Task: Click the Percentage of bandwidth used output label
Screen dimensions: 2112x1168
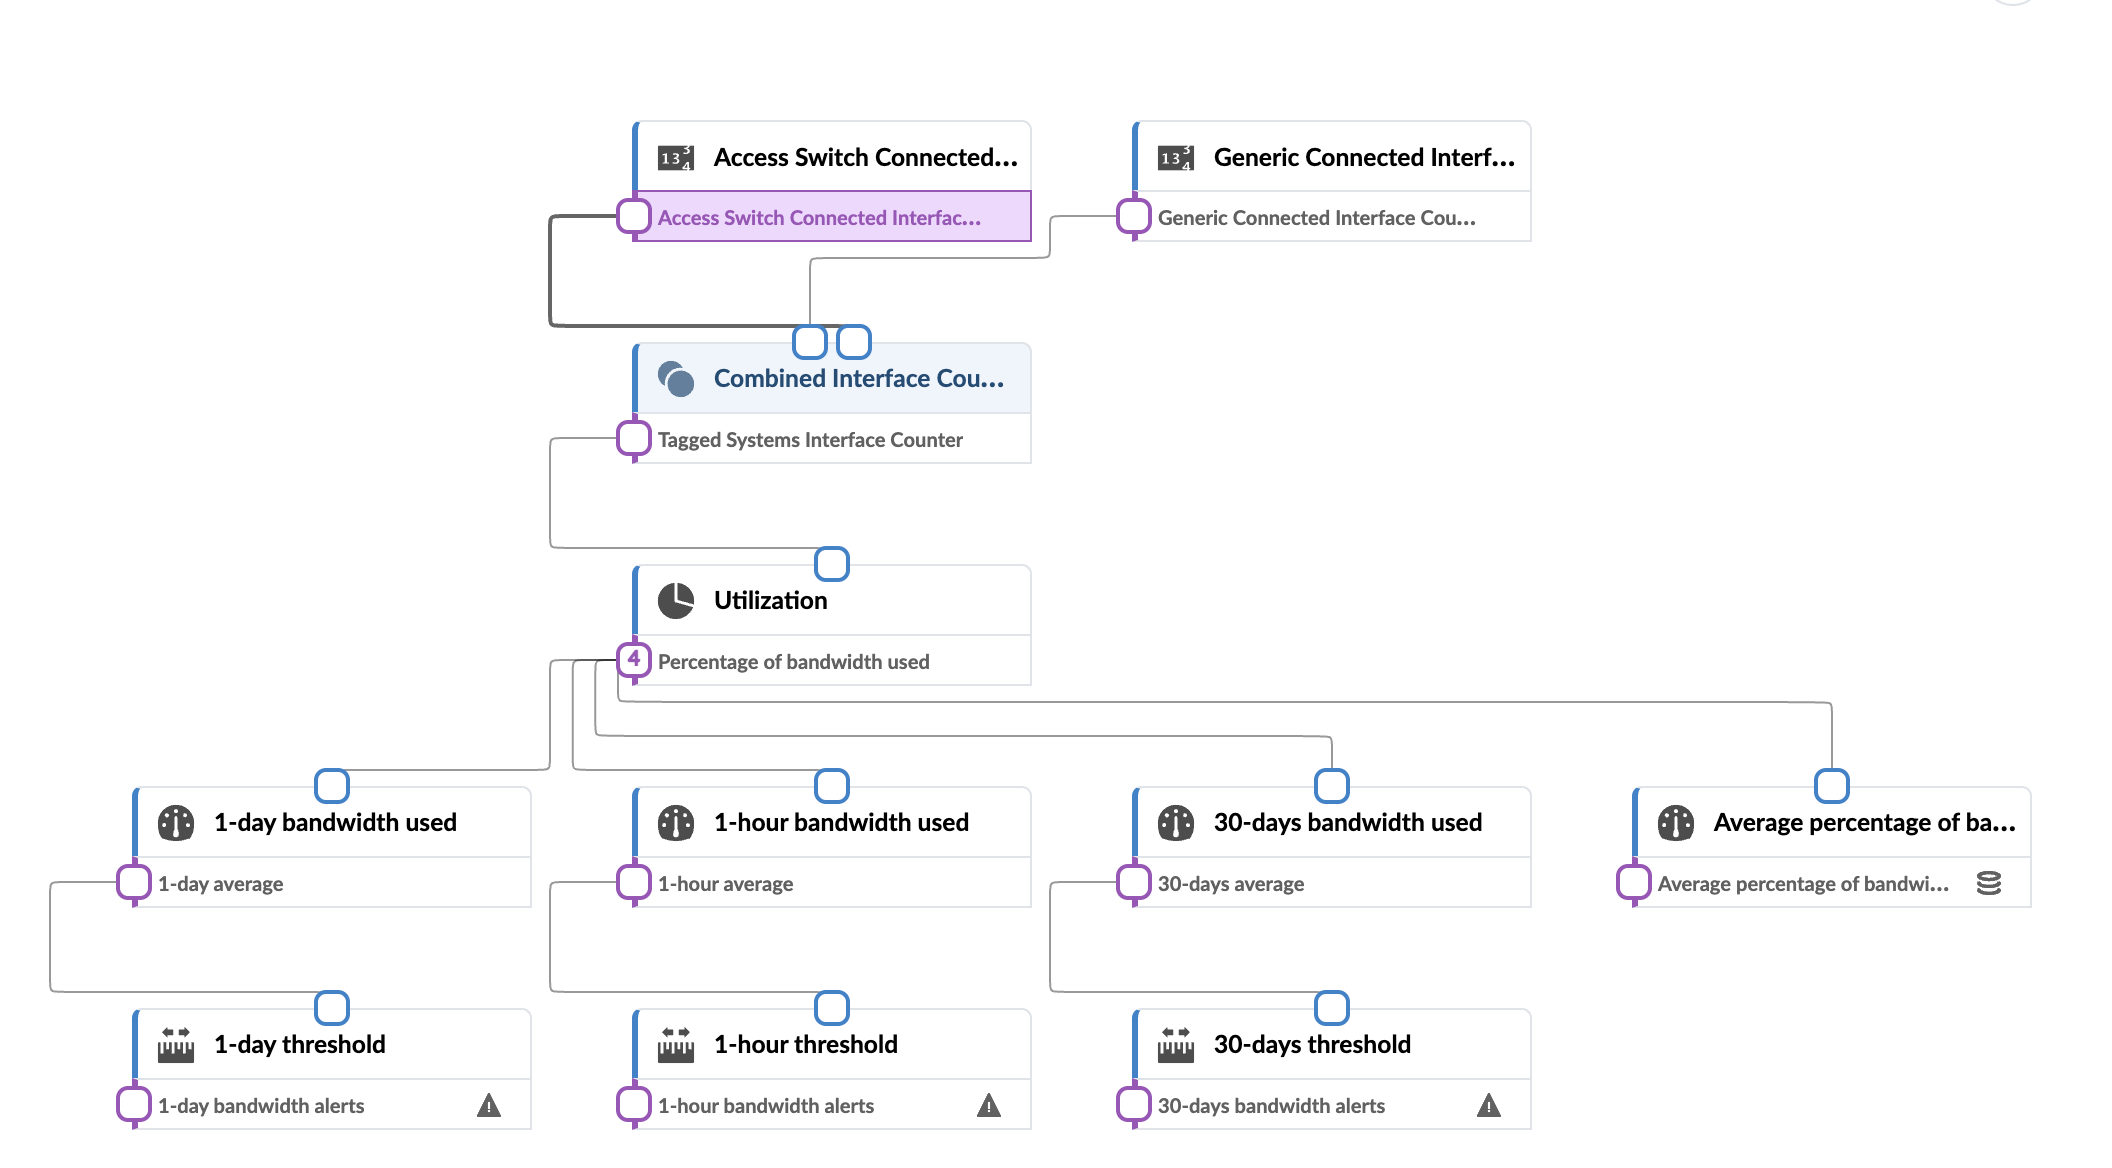Action: pos(793,662)
